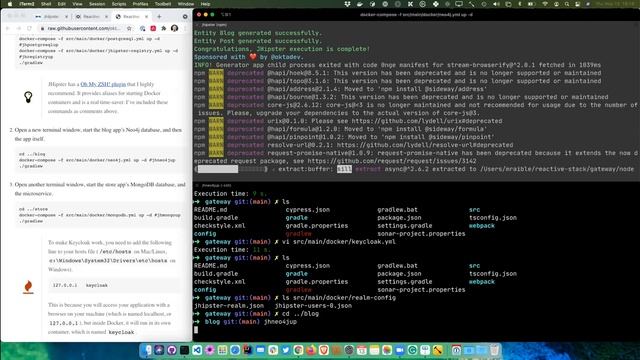Open the Shell menu
Screen dimensions: 640x360
(46, 4)
